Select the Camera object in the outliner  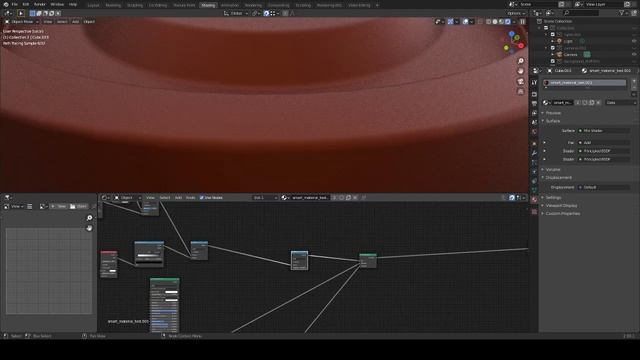coord(571,55)
